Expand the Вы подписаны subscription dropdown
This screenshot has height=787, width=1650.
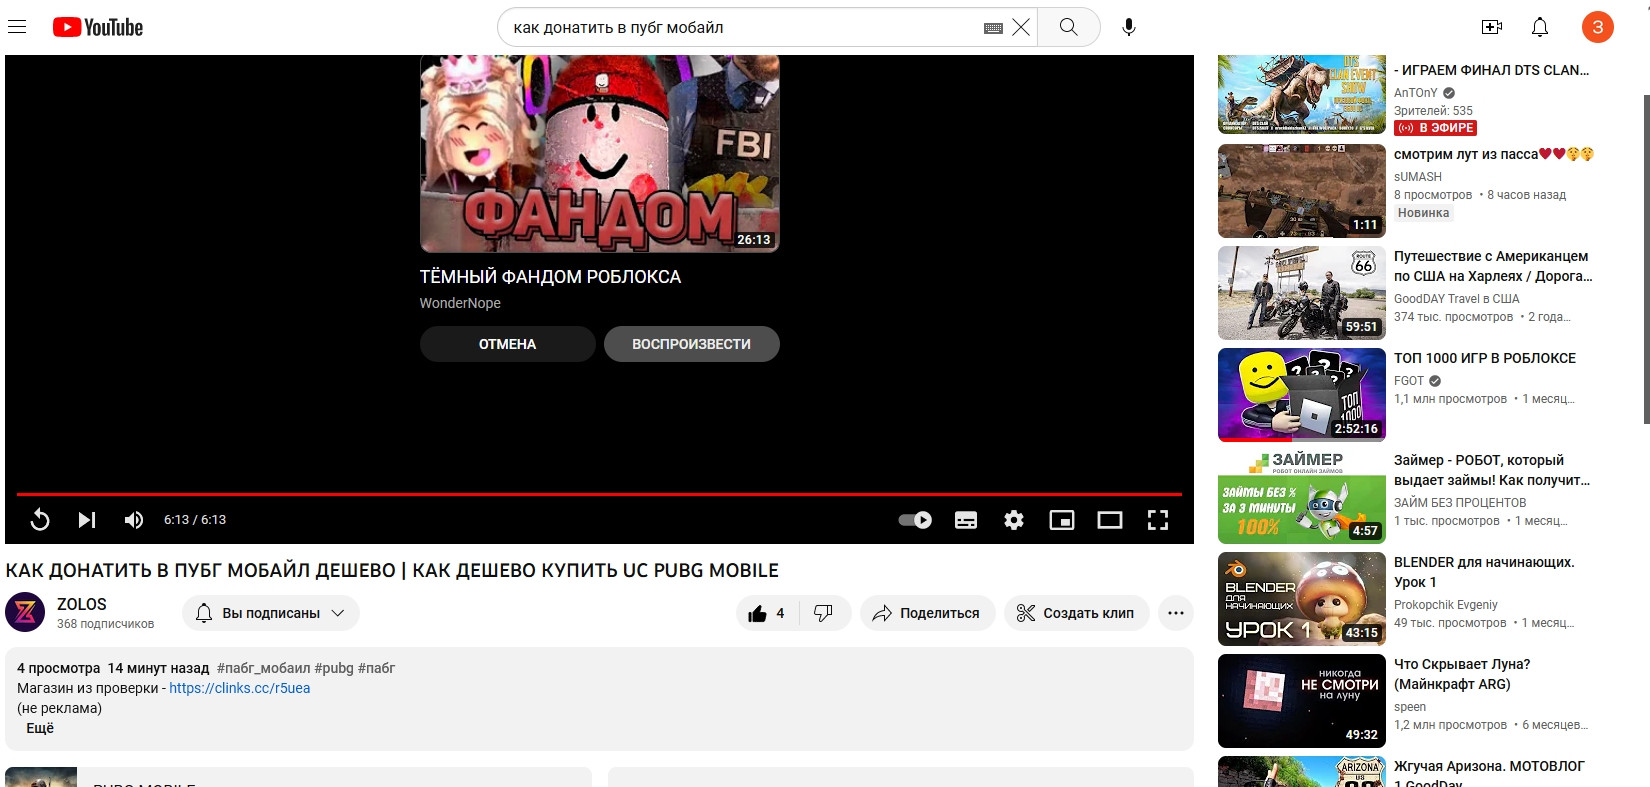271,613
